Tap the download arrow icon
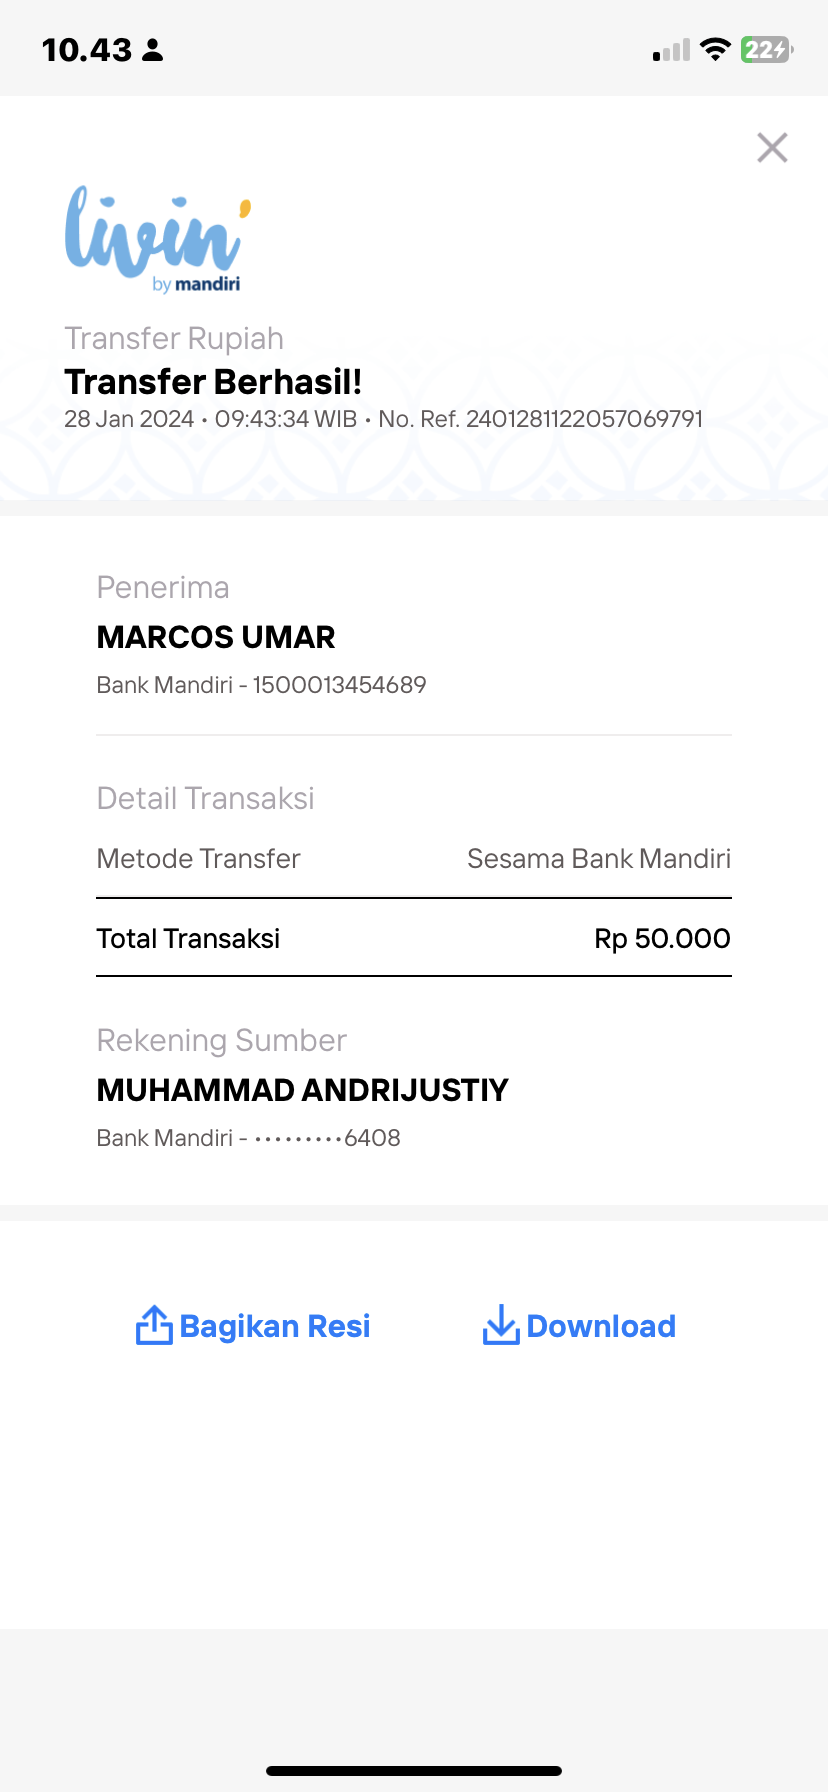Image resolution: width=828 pixels, height=1792 pixels. pyautogui.click(x=501, y=1325)
